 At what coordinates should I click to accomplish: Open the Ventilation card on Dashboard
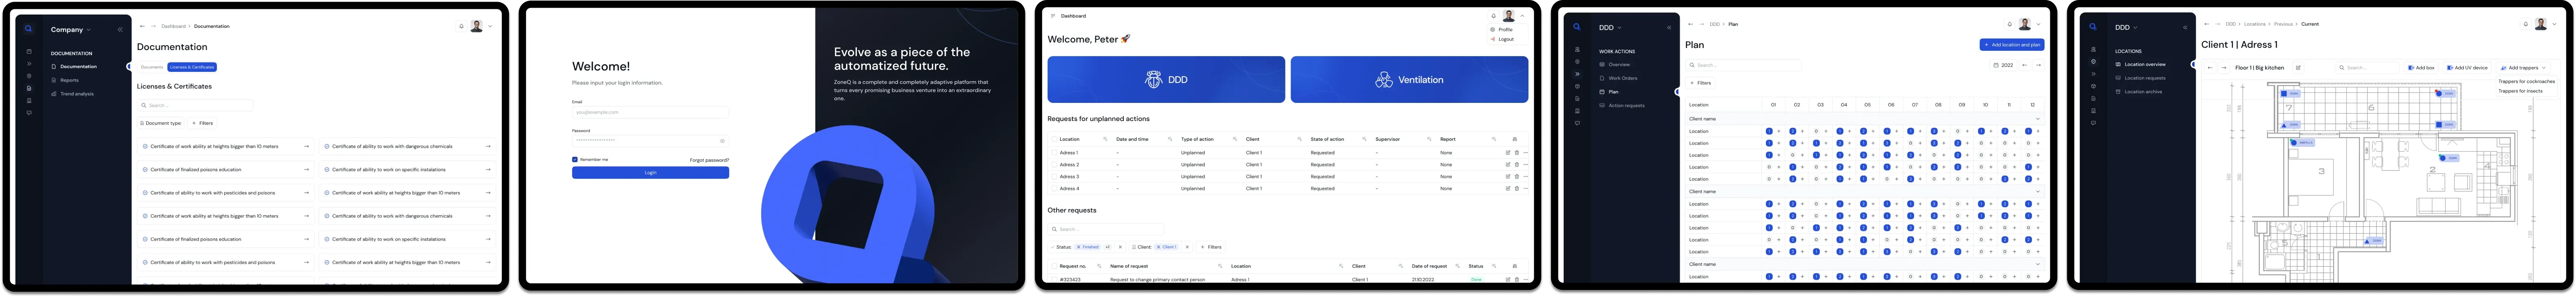point(1409,80)
